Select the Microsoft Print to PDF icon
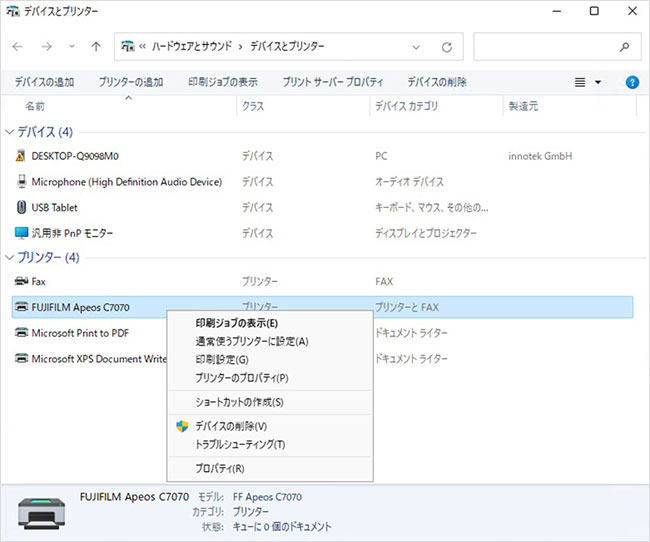Viewport: 650px width, 542px height. coord(22,333)
